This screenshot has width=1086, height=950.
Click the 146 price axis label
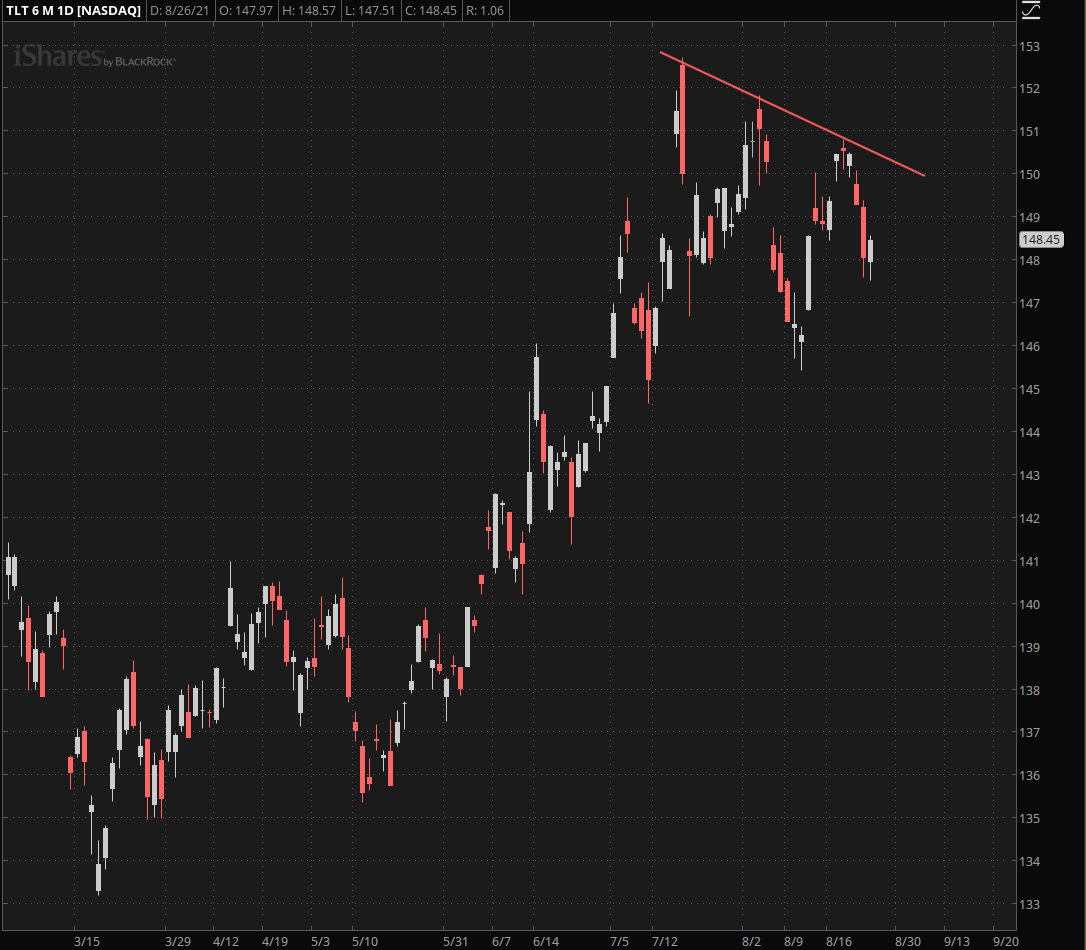1030,346
